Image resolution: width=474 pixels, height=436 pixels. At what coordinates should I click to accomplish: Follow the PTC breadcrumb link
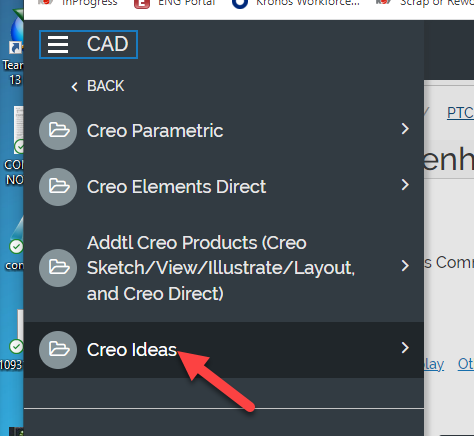coord(460,113)
